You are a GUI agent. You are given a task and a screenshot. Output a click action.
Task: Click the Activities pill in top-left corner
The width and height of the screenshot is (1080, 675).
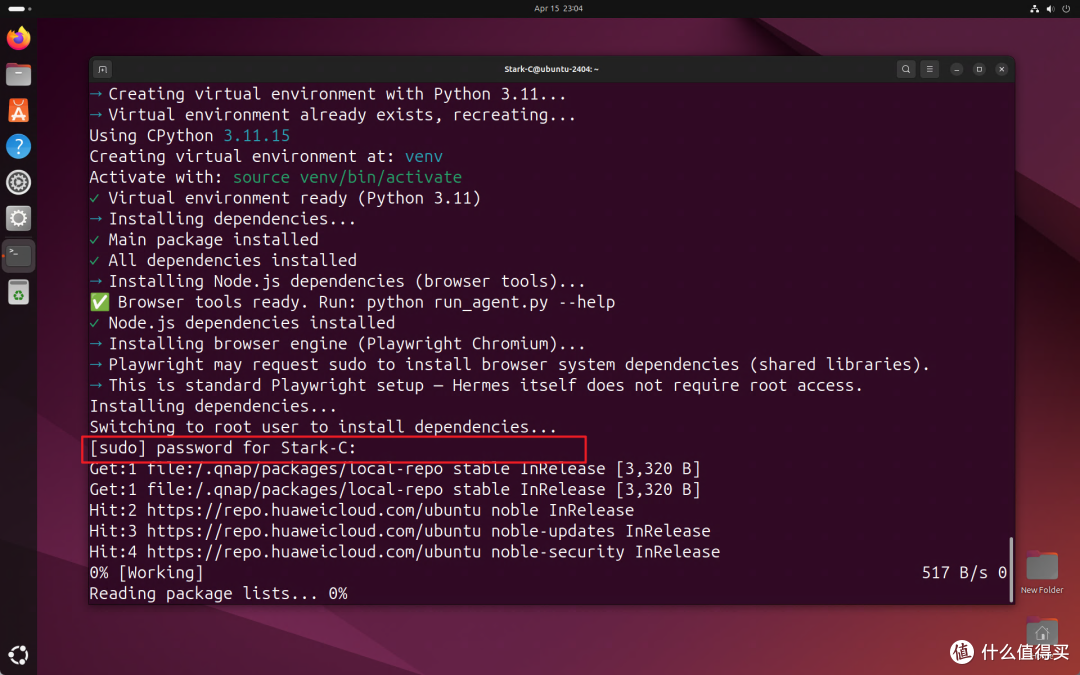[19, 9]
